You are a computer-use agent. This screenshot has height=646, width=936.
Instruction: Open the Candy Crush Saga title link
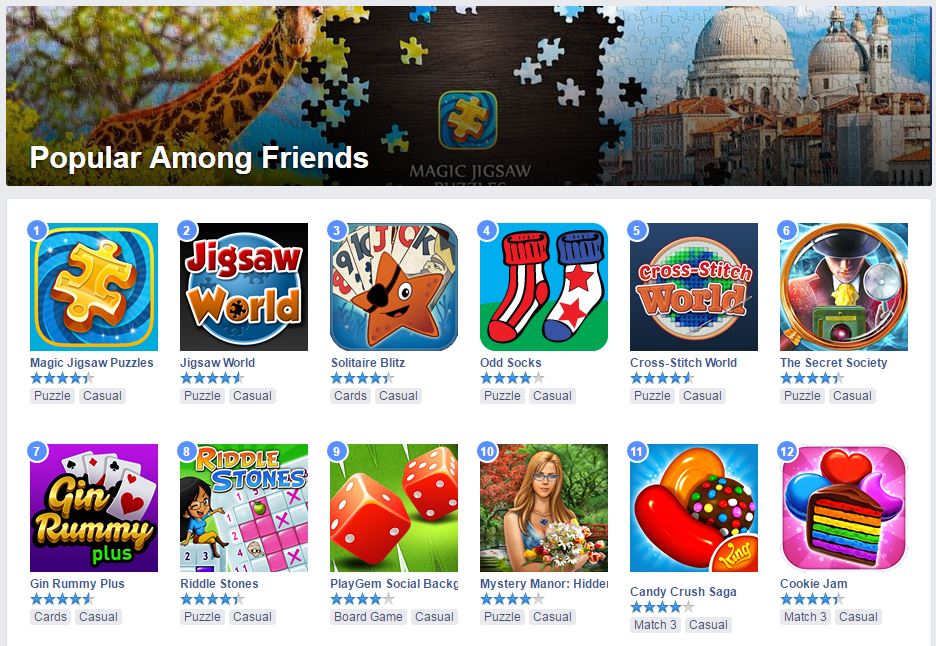click(x=683, y=592)
